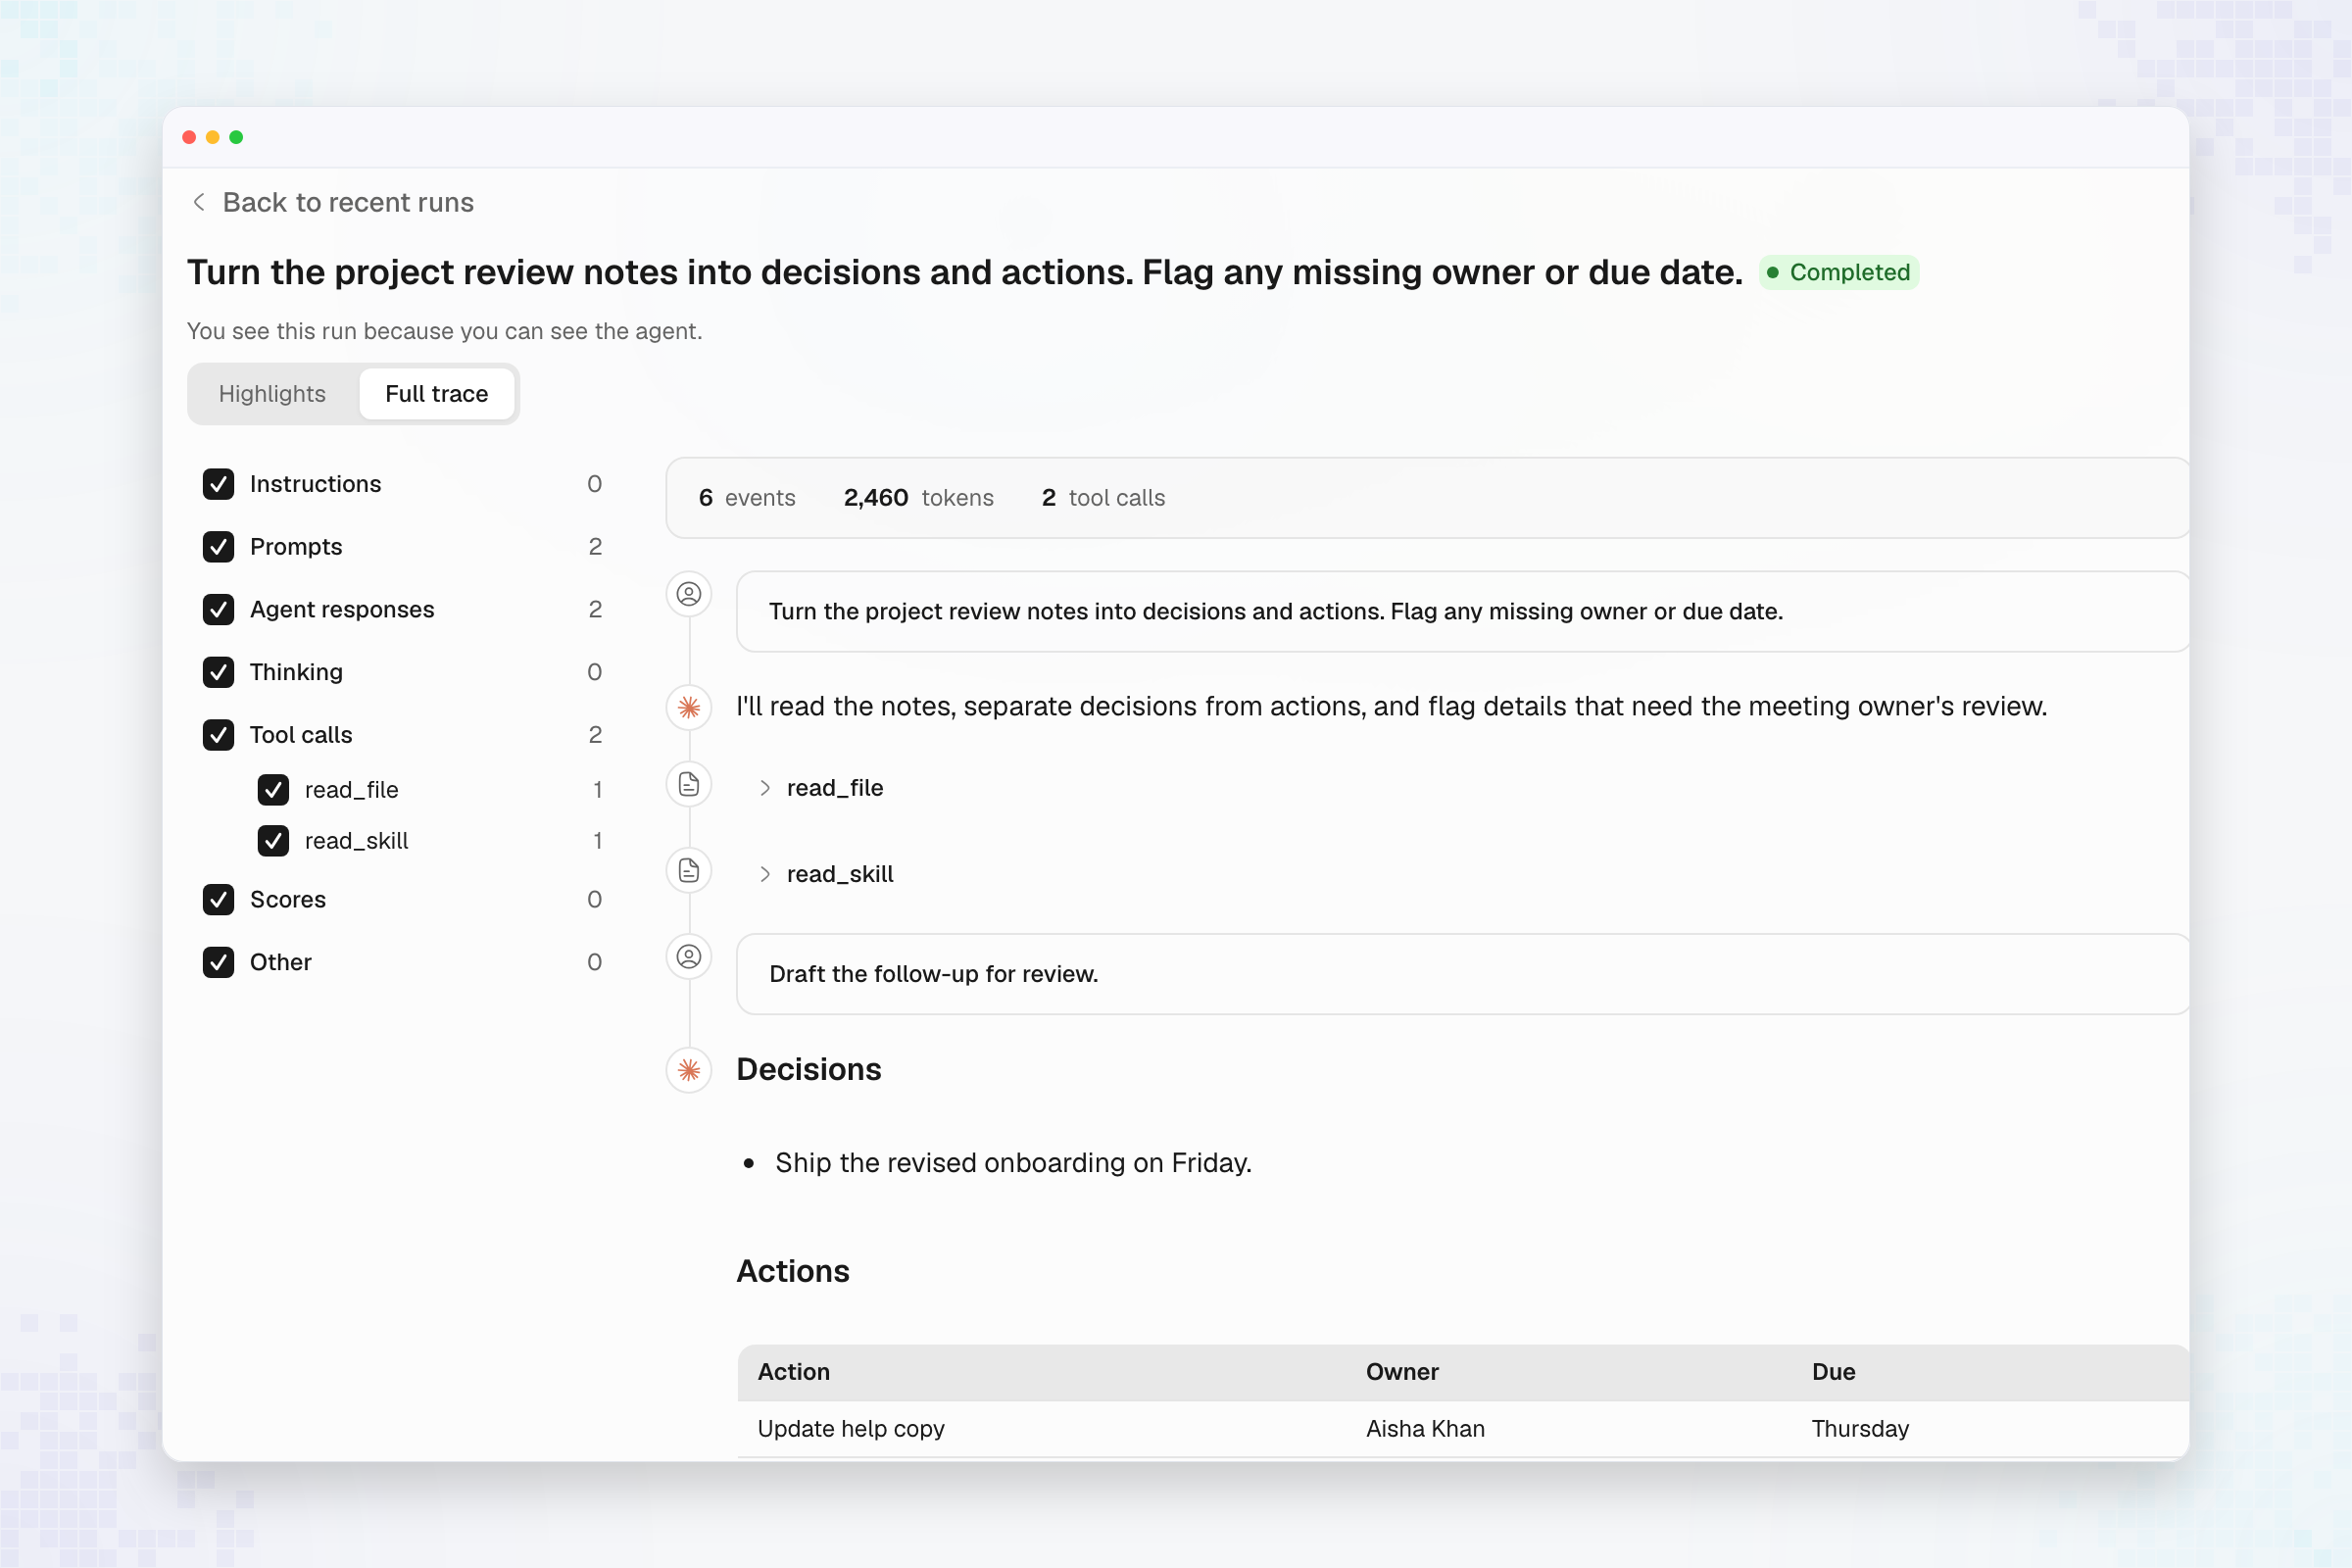Click the red close window button

[189, 137]
